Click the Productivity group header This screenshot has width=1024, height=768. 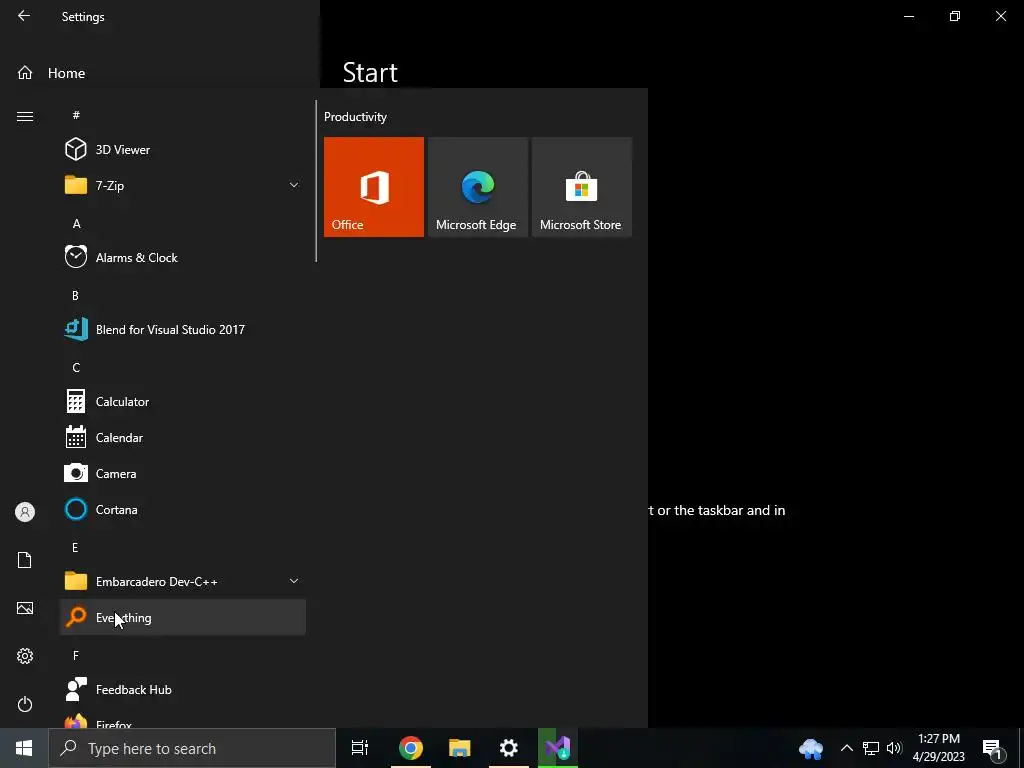click(x=355, y=117)
